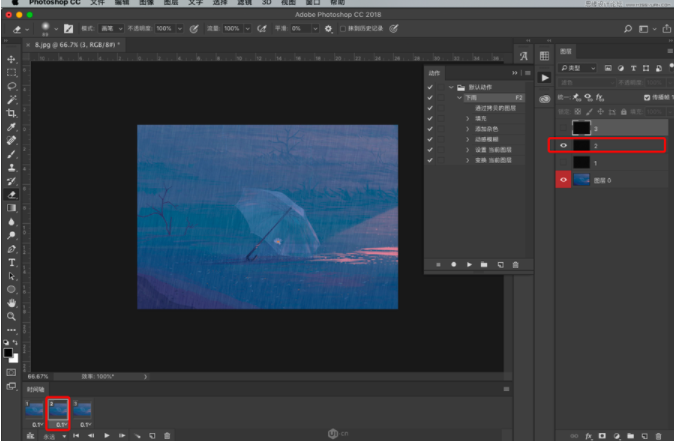Select animation frame 3 in timeline

pos(81,410)
